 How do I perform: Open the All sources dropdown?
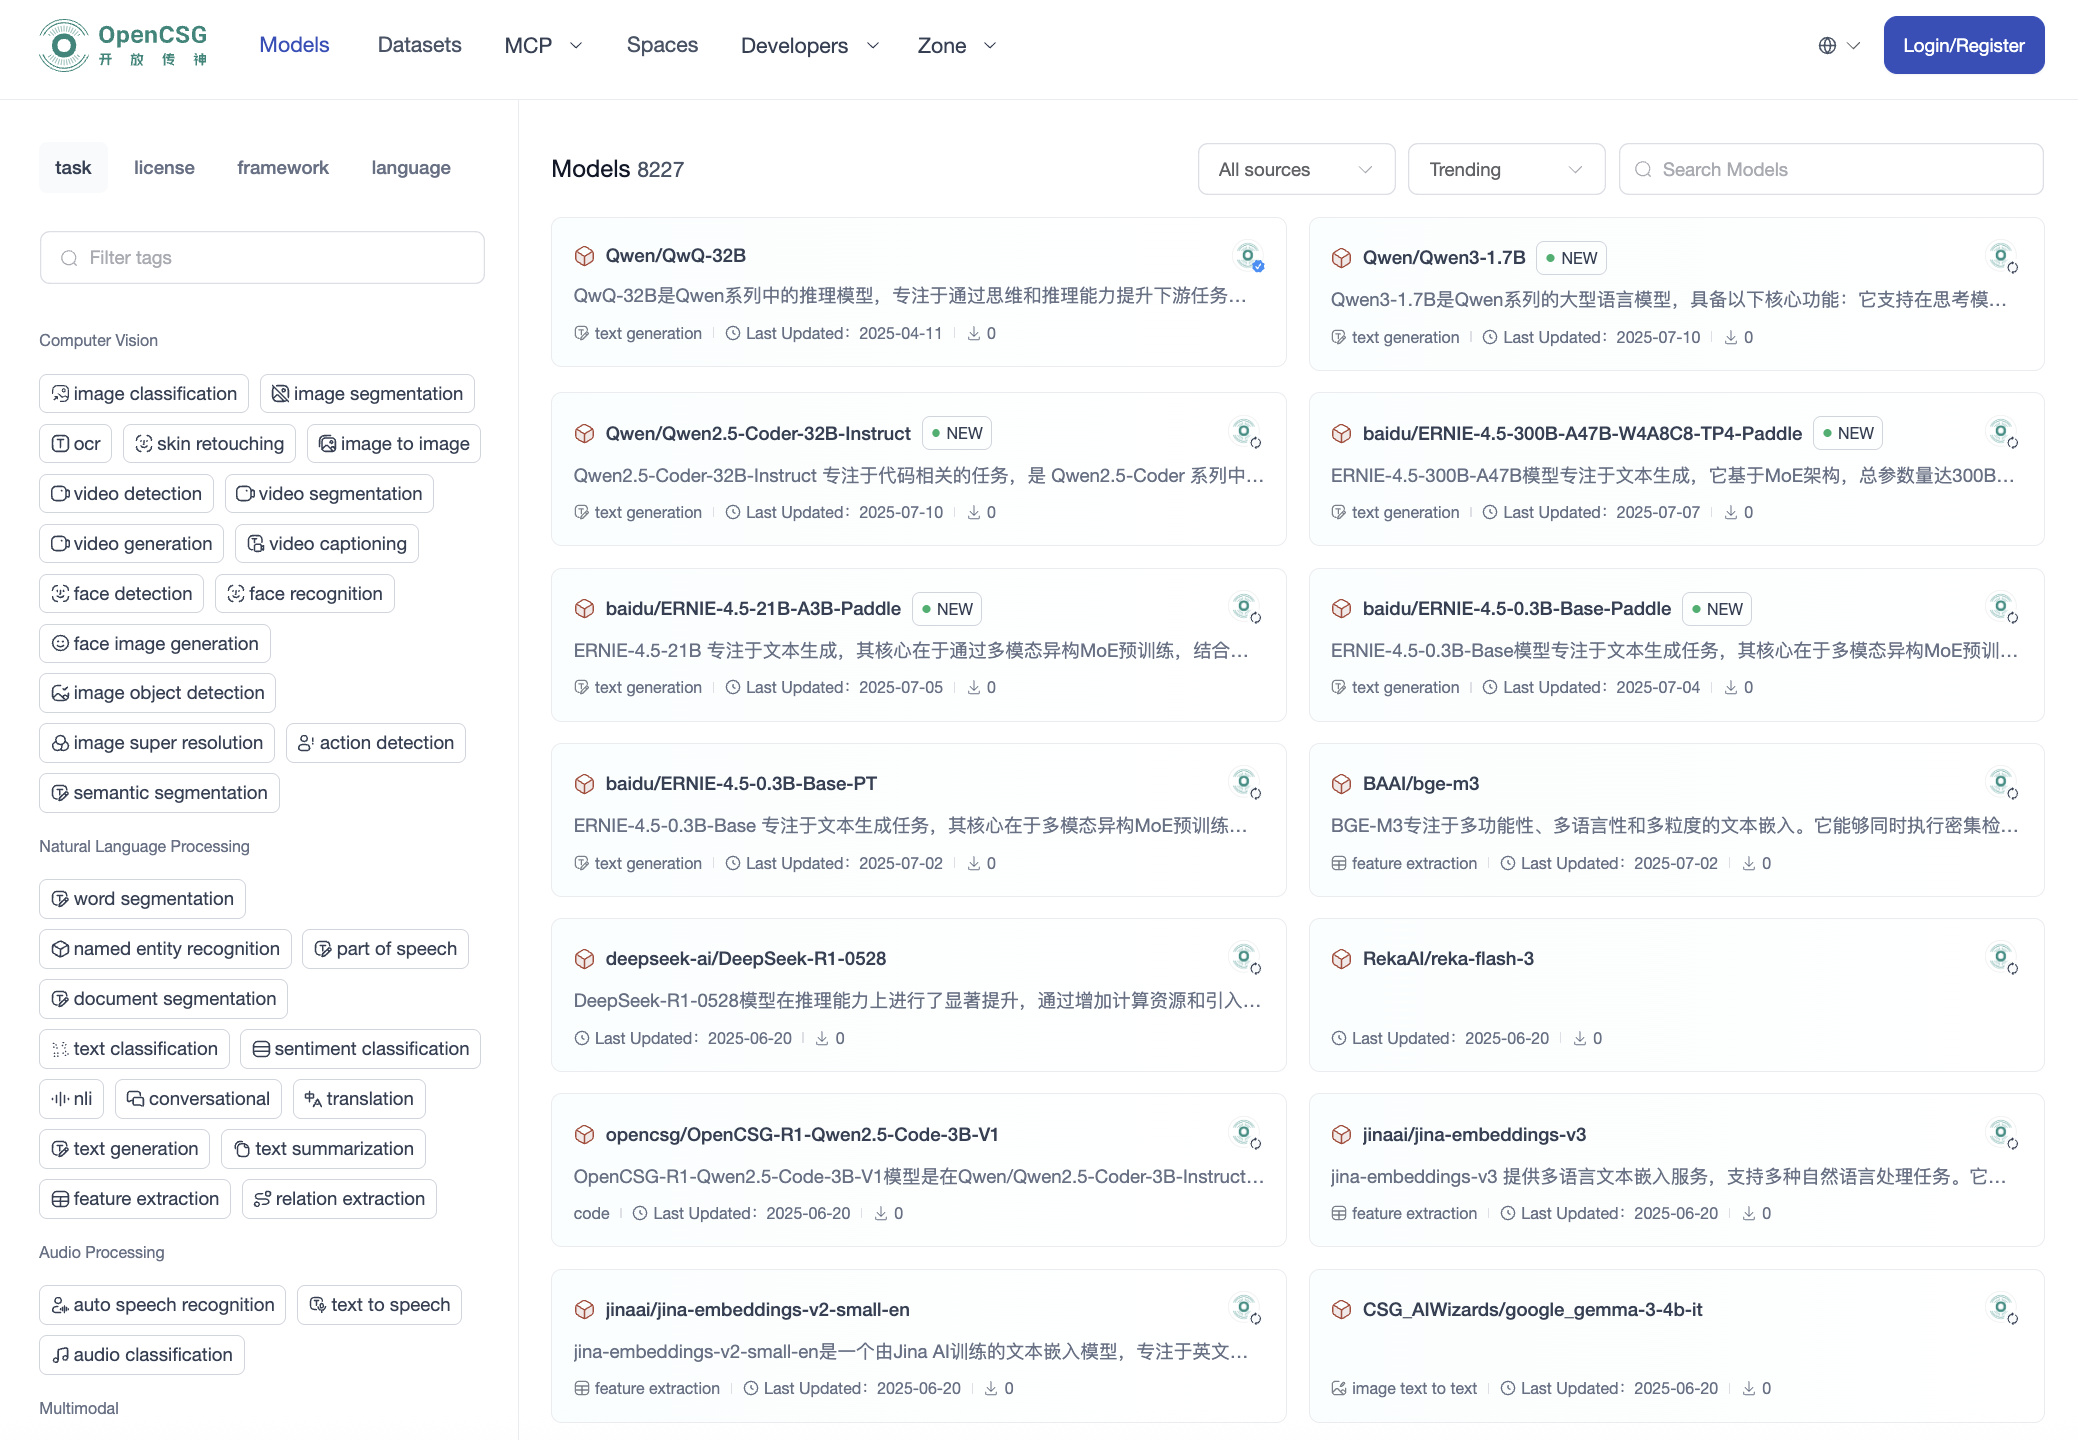coord(1295,170)
